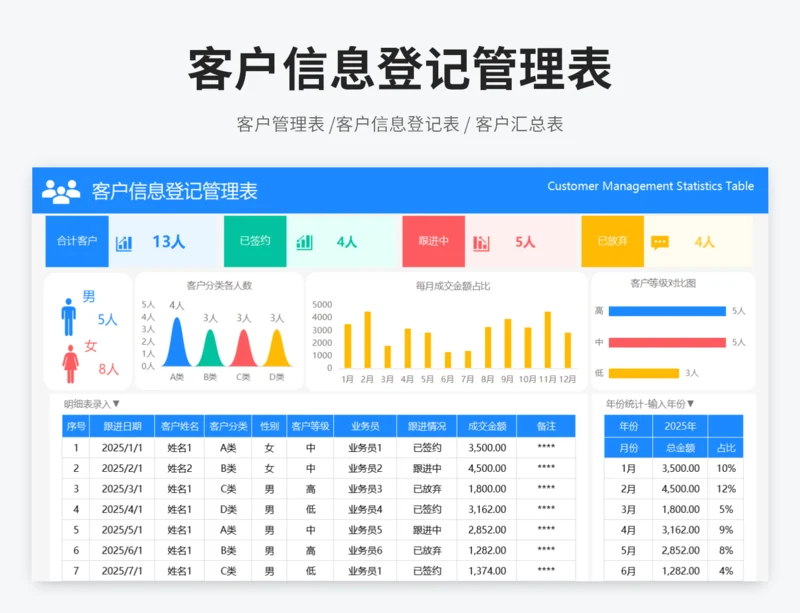Click the red chart icon beside 5人

click(x=481, y=243)
